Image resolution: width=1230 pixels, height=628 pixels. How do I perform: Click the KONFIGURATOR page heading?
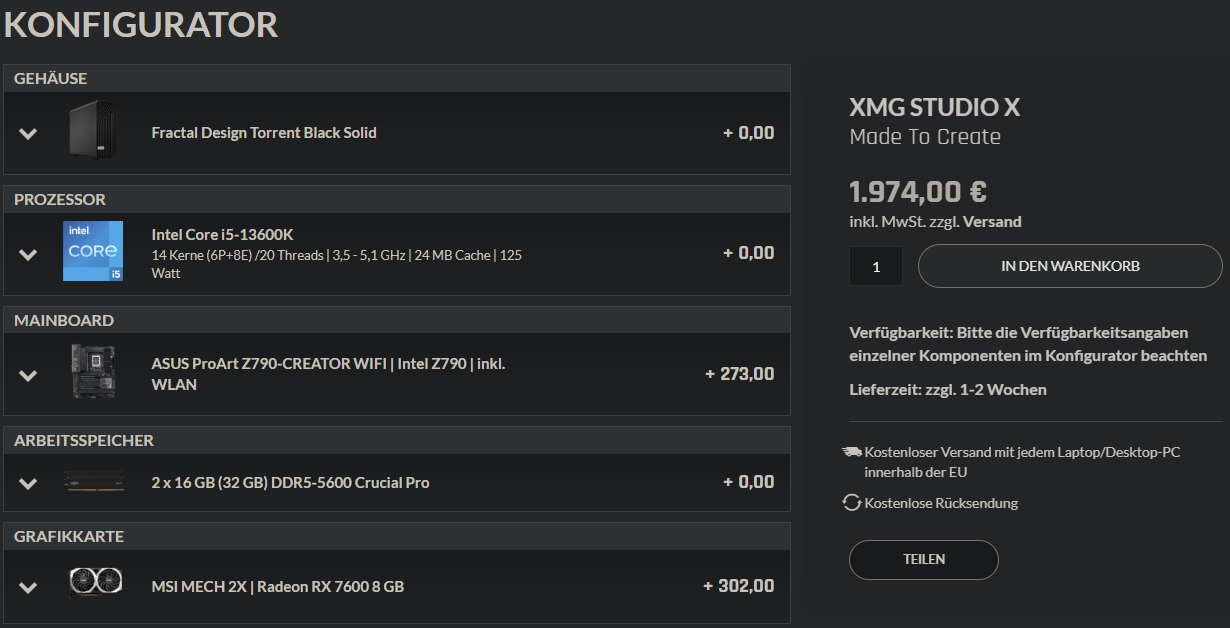point(141,25)
